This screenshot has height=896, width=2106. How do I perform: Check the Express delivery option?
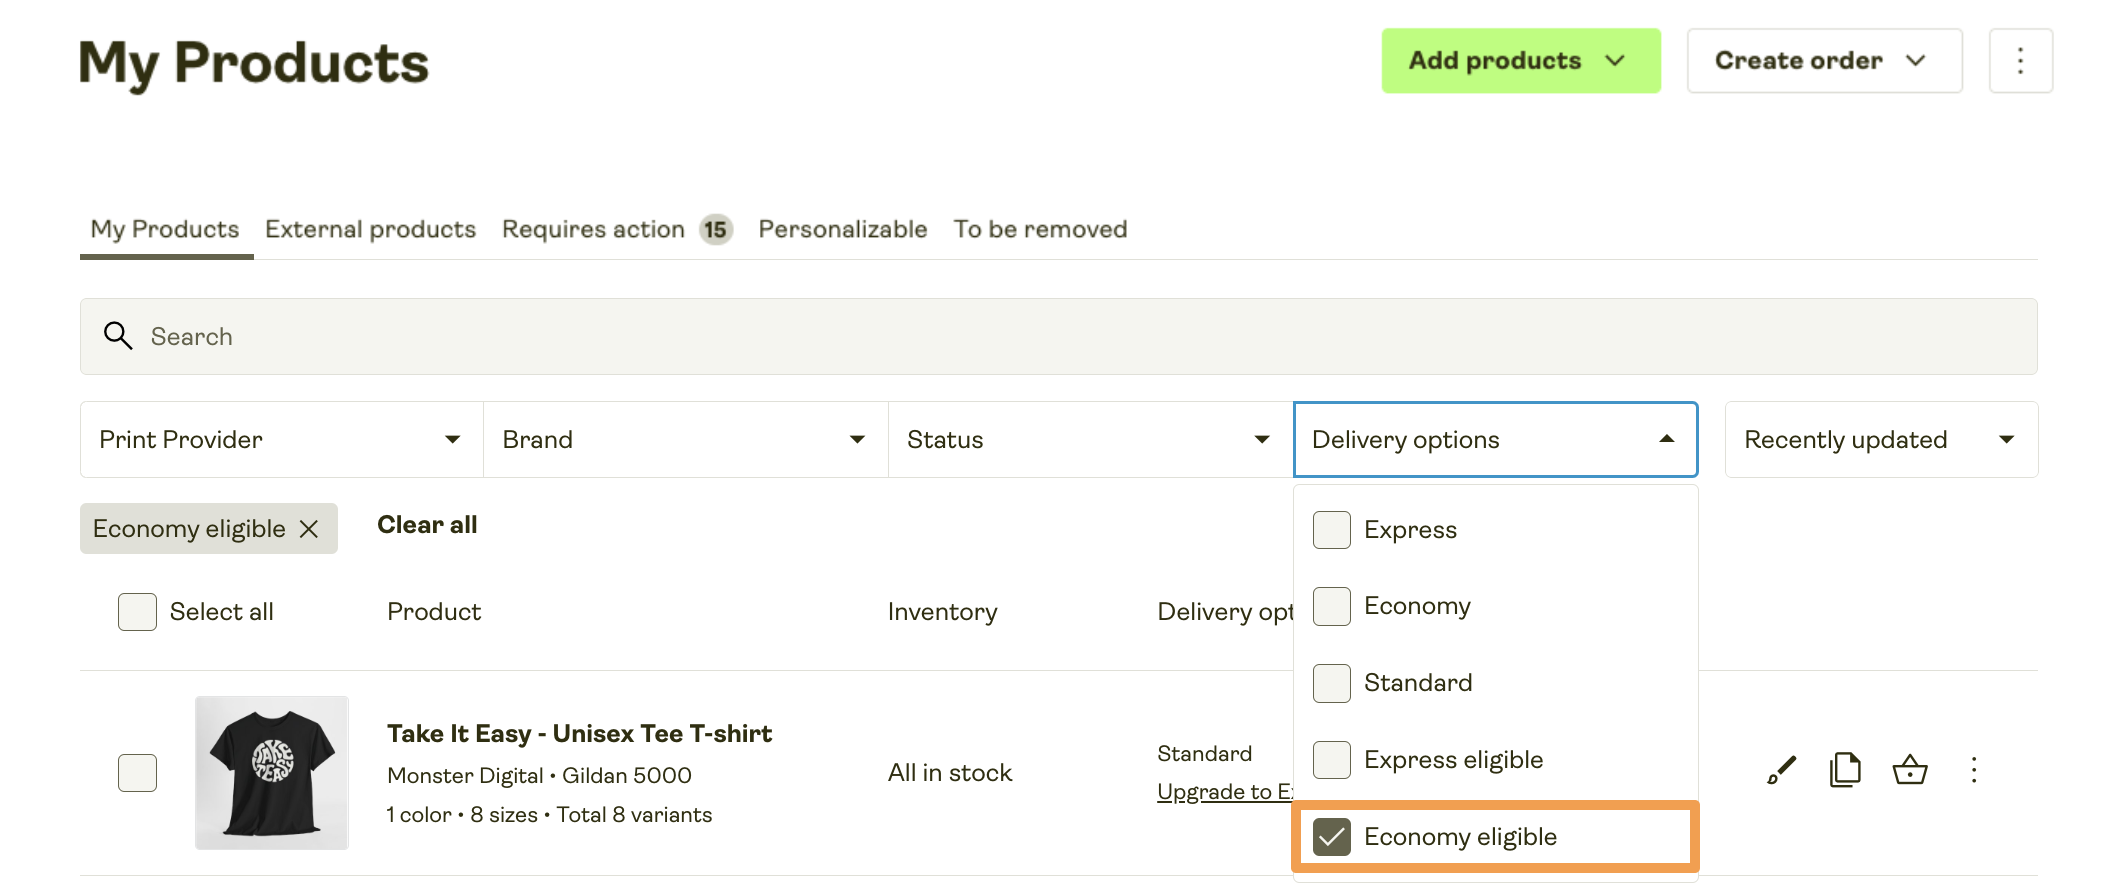(1332, 530)
